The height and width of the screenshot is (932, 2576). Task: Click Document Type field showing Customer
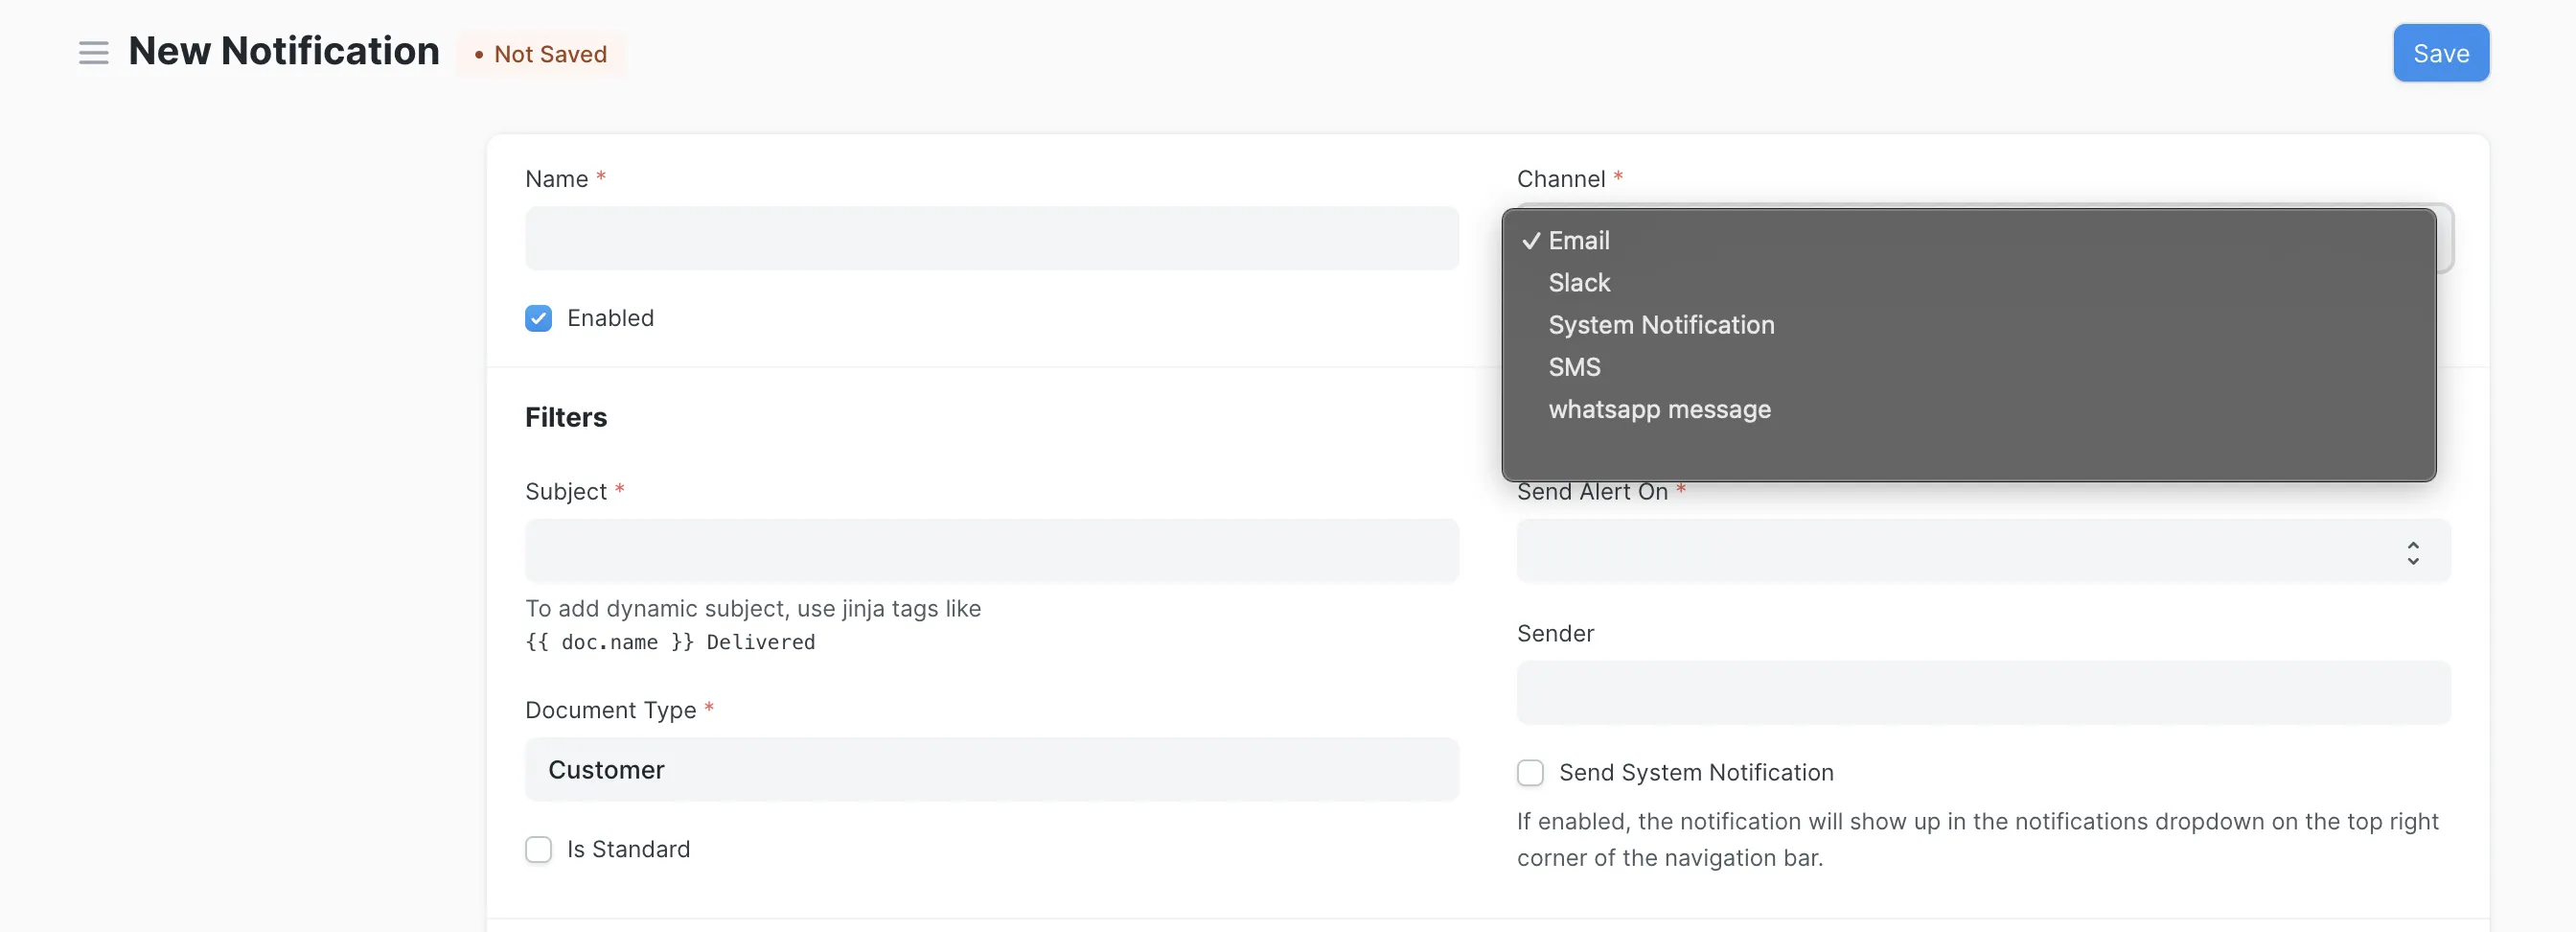[x=991, y=769]
